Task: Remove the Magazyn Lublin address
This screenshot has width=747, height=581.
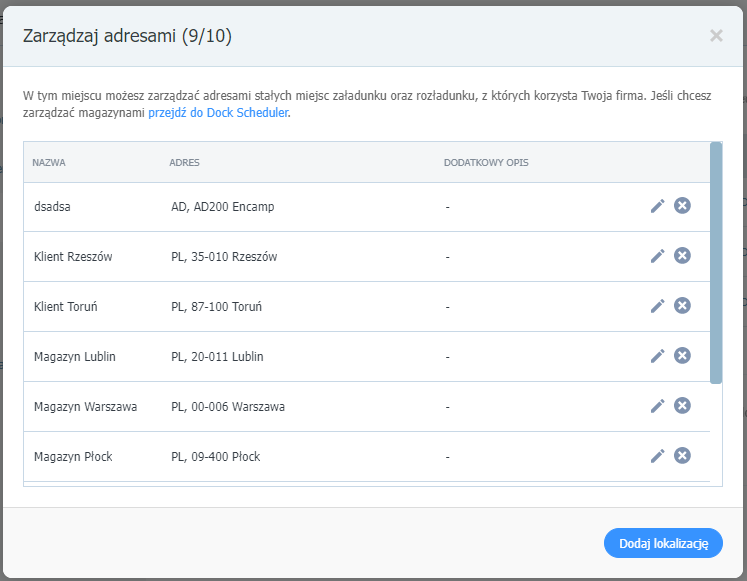Action: [682, 355]
